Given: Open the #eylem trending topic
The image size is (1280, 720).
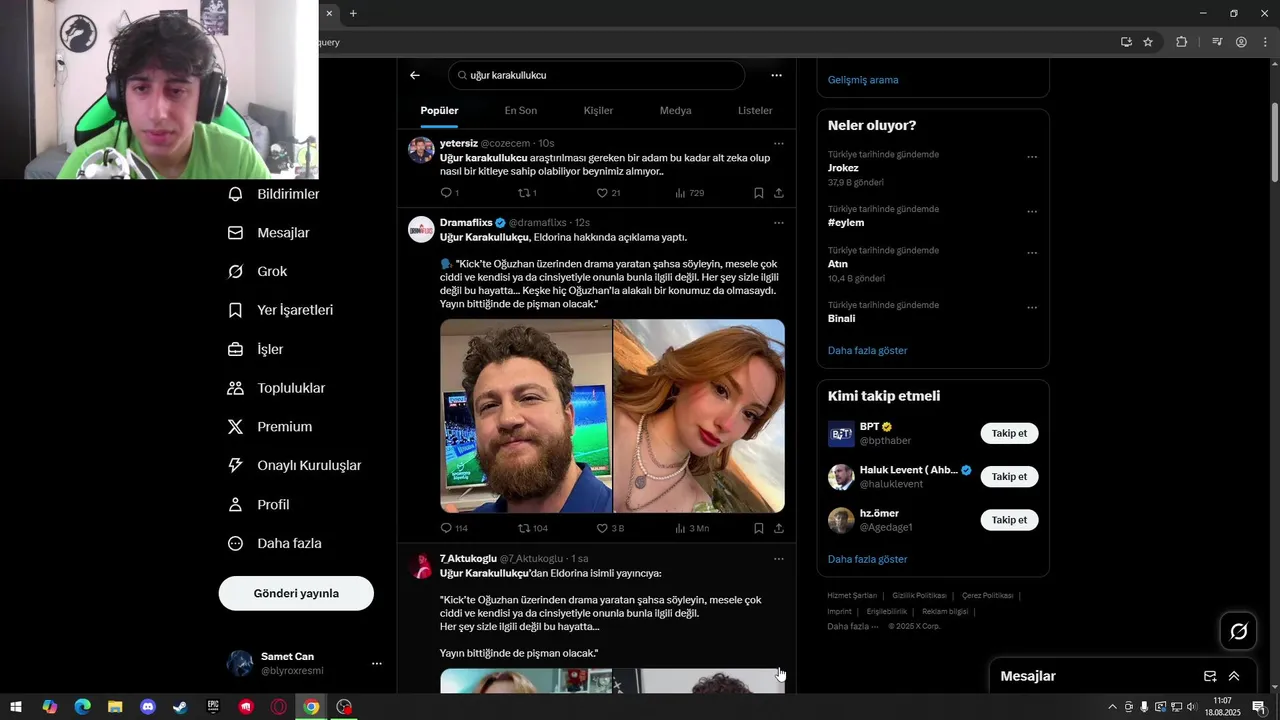Looking at the screenshot, I should (846, 223).
